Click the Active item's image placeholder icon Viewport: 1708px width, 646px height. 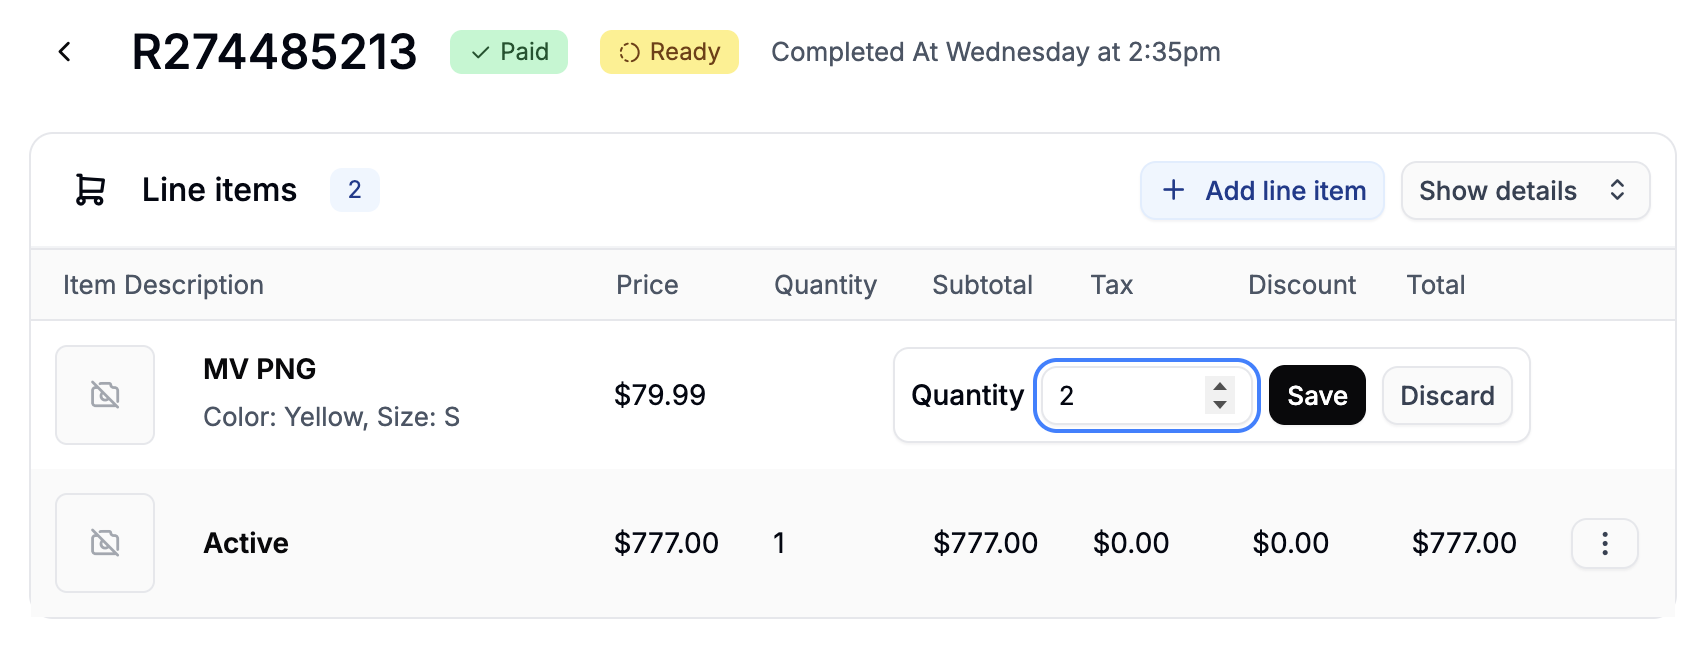point(104,542)
